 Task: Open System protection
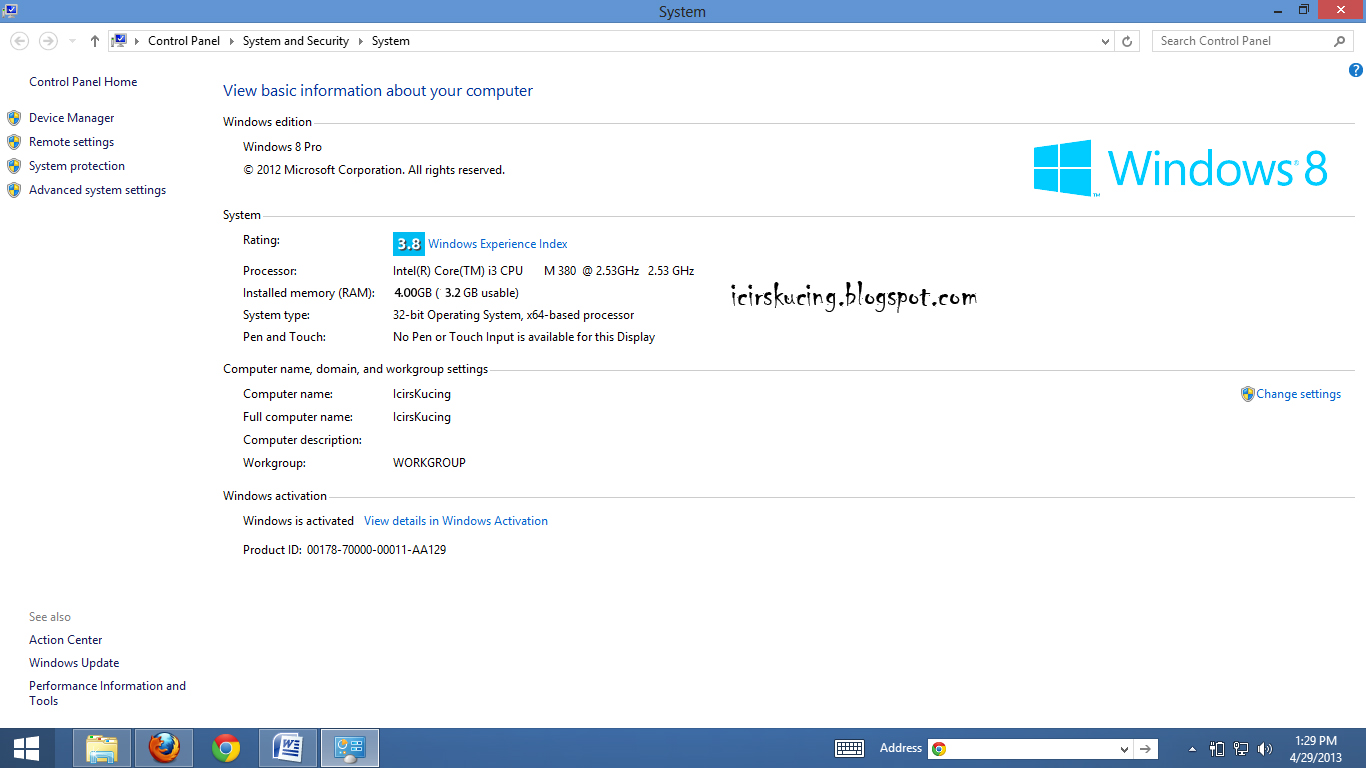click(x=77, y=166)
